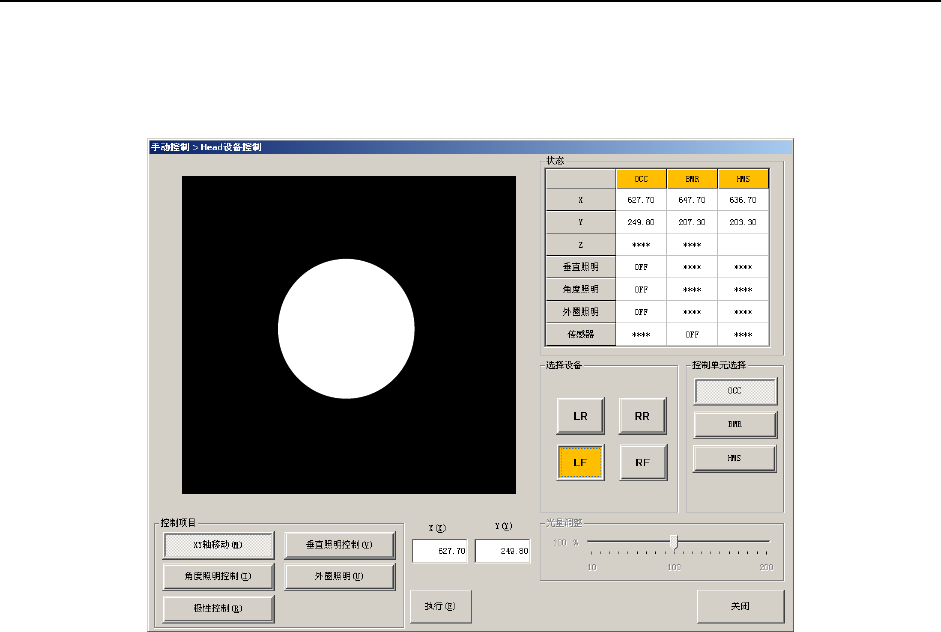Click the highlighted LF device button

coord(580,462)
